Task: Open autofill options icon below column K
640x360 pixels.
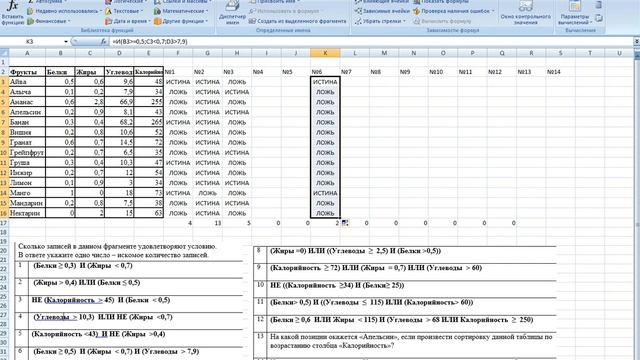Action: (x=345, y=223)
